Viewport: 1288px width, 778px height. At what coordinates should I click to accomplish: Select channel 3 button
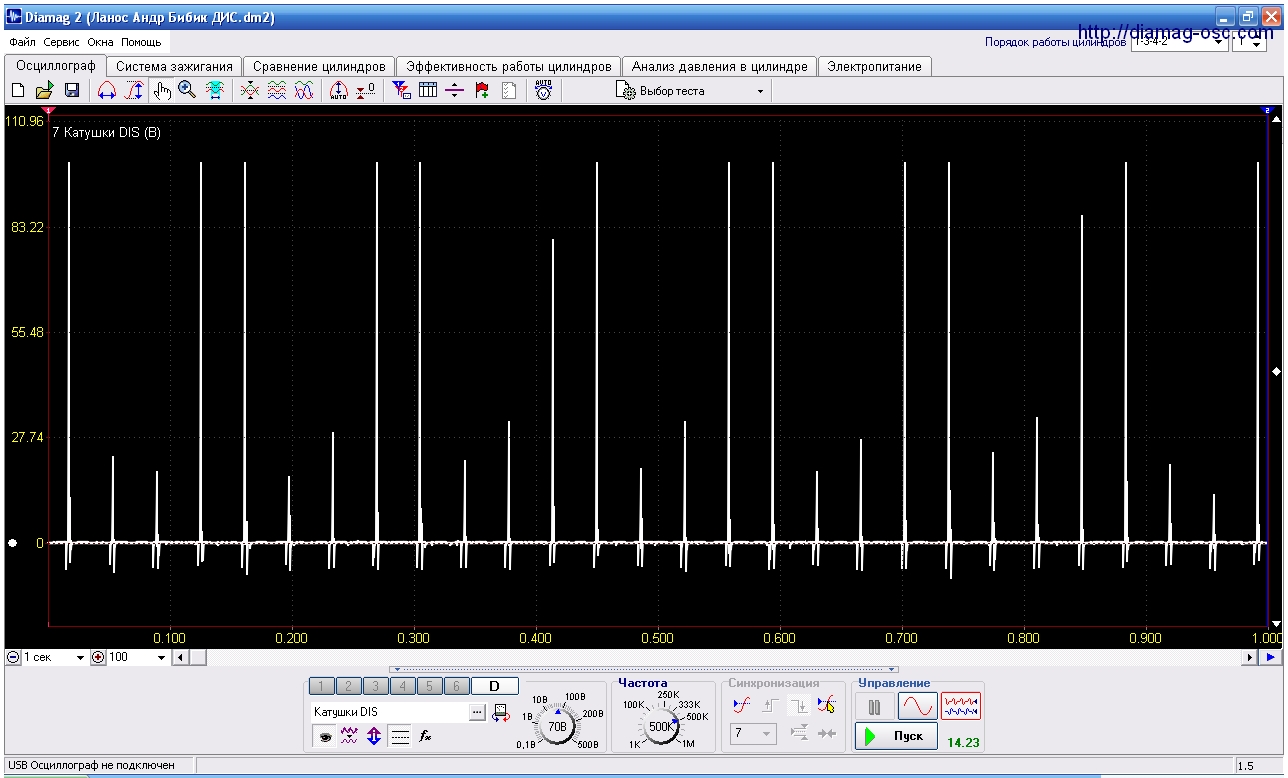point(375,686)
